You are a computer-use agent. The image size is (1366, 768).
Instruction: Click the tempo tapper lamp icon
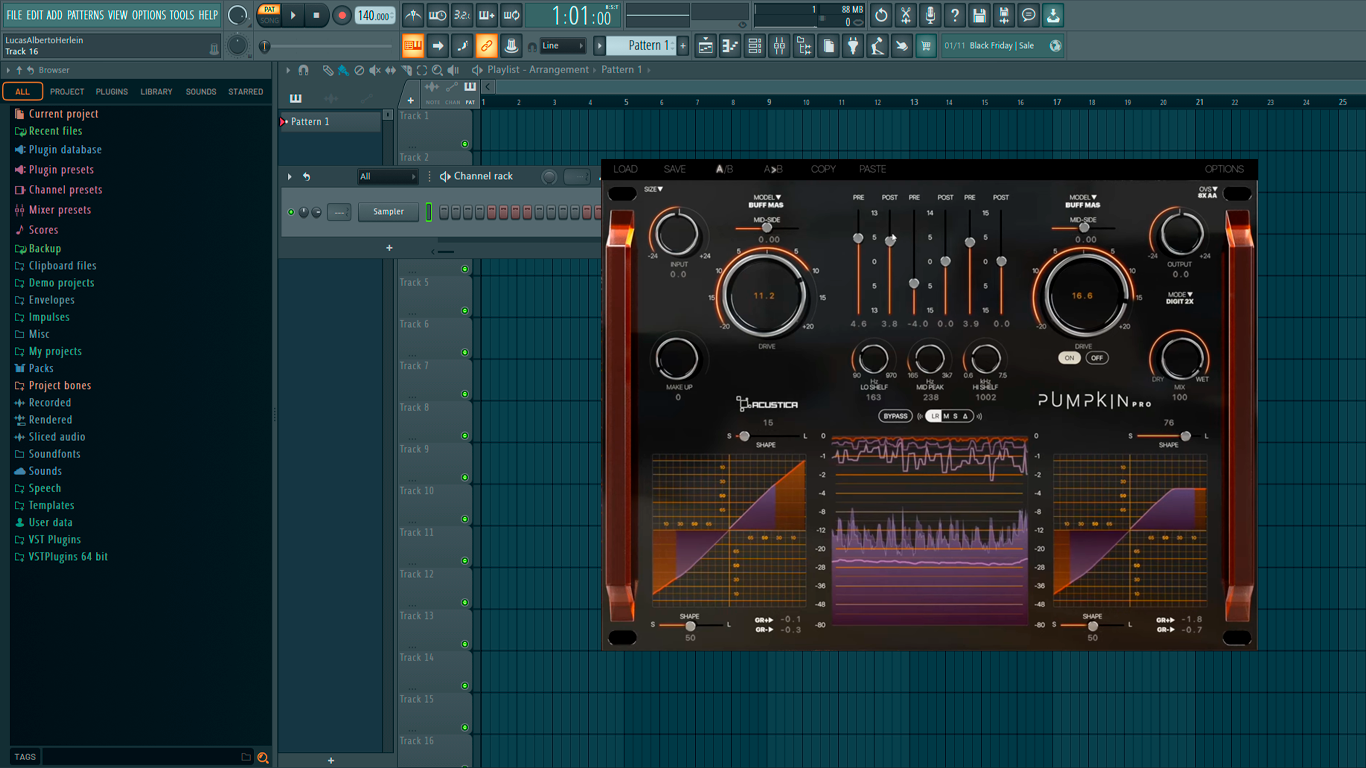pyautogui.click(x=877, y=46)
